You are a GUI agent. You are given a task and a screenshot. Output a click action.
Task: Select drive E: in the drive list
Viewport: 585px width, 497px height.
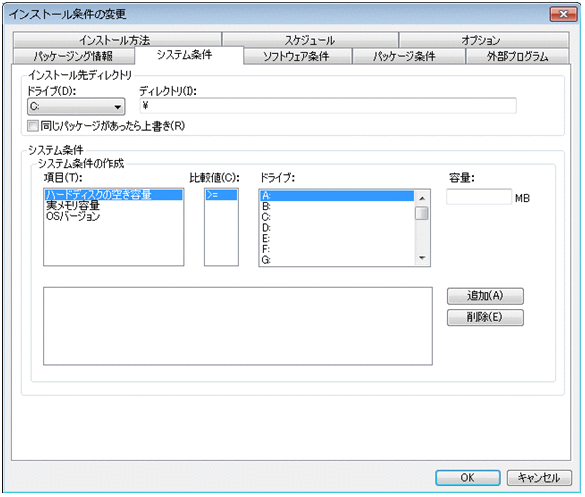pos(337,238)
